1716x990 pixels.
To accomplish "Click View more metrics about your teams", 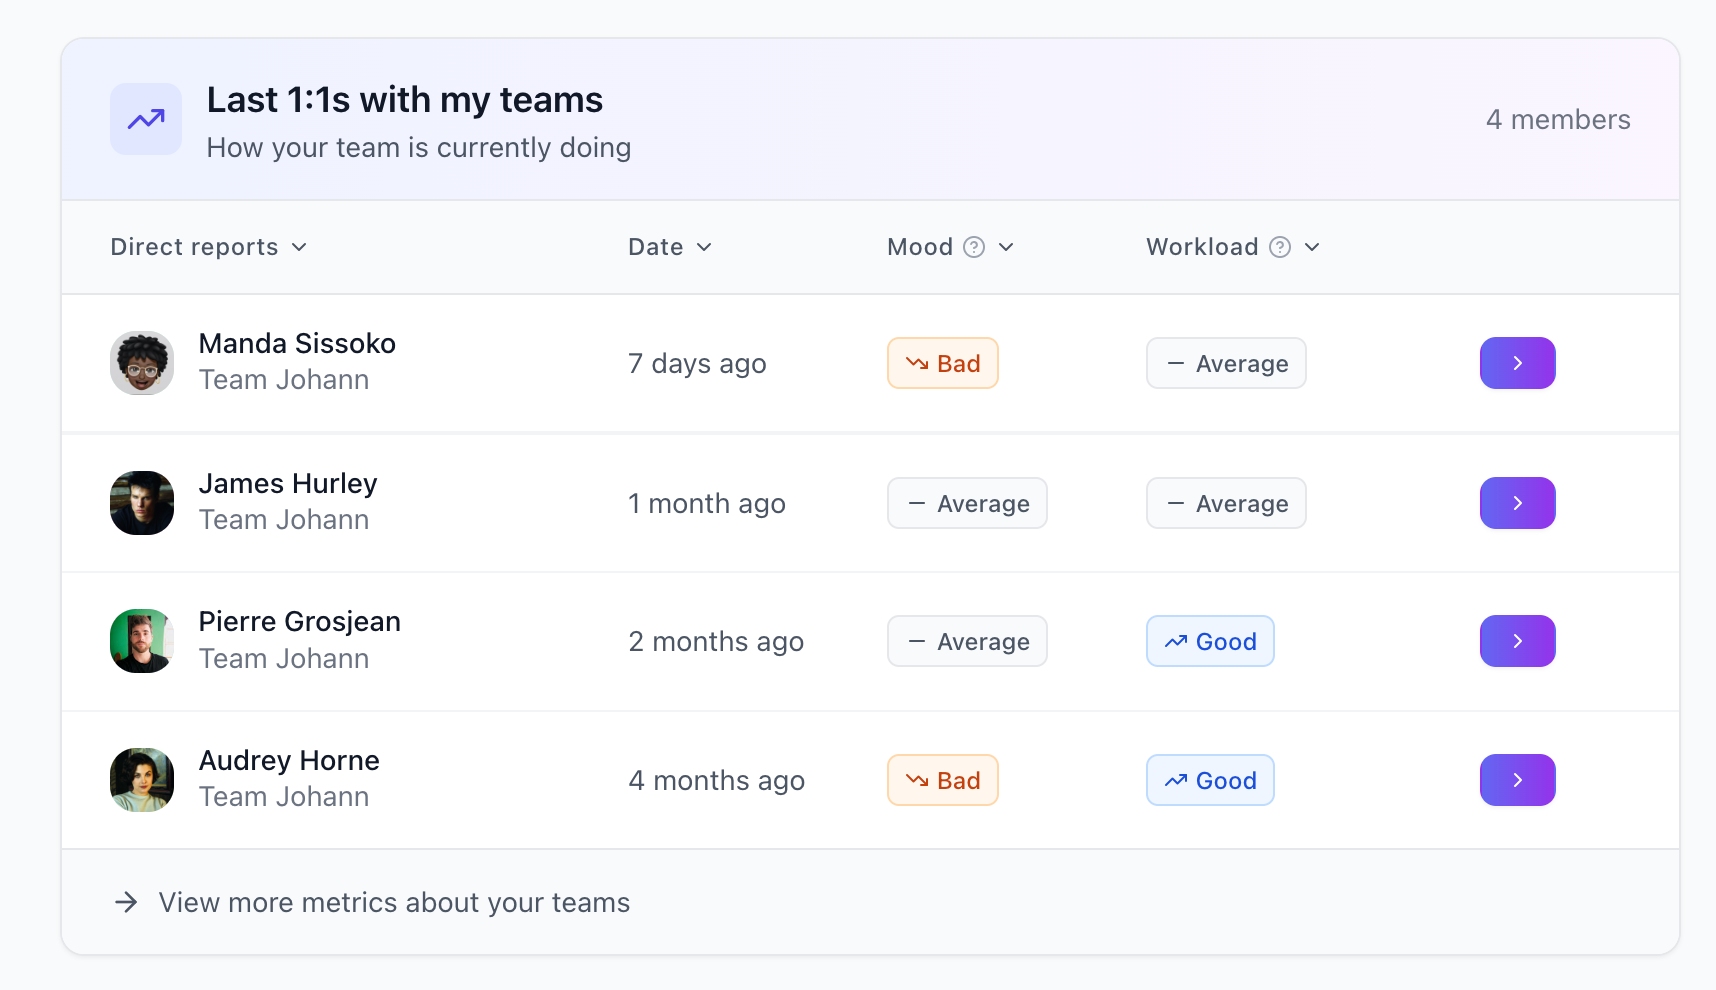I will coord(393,901).
